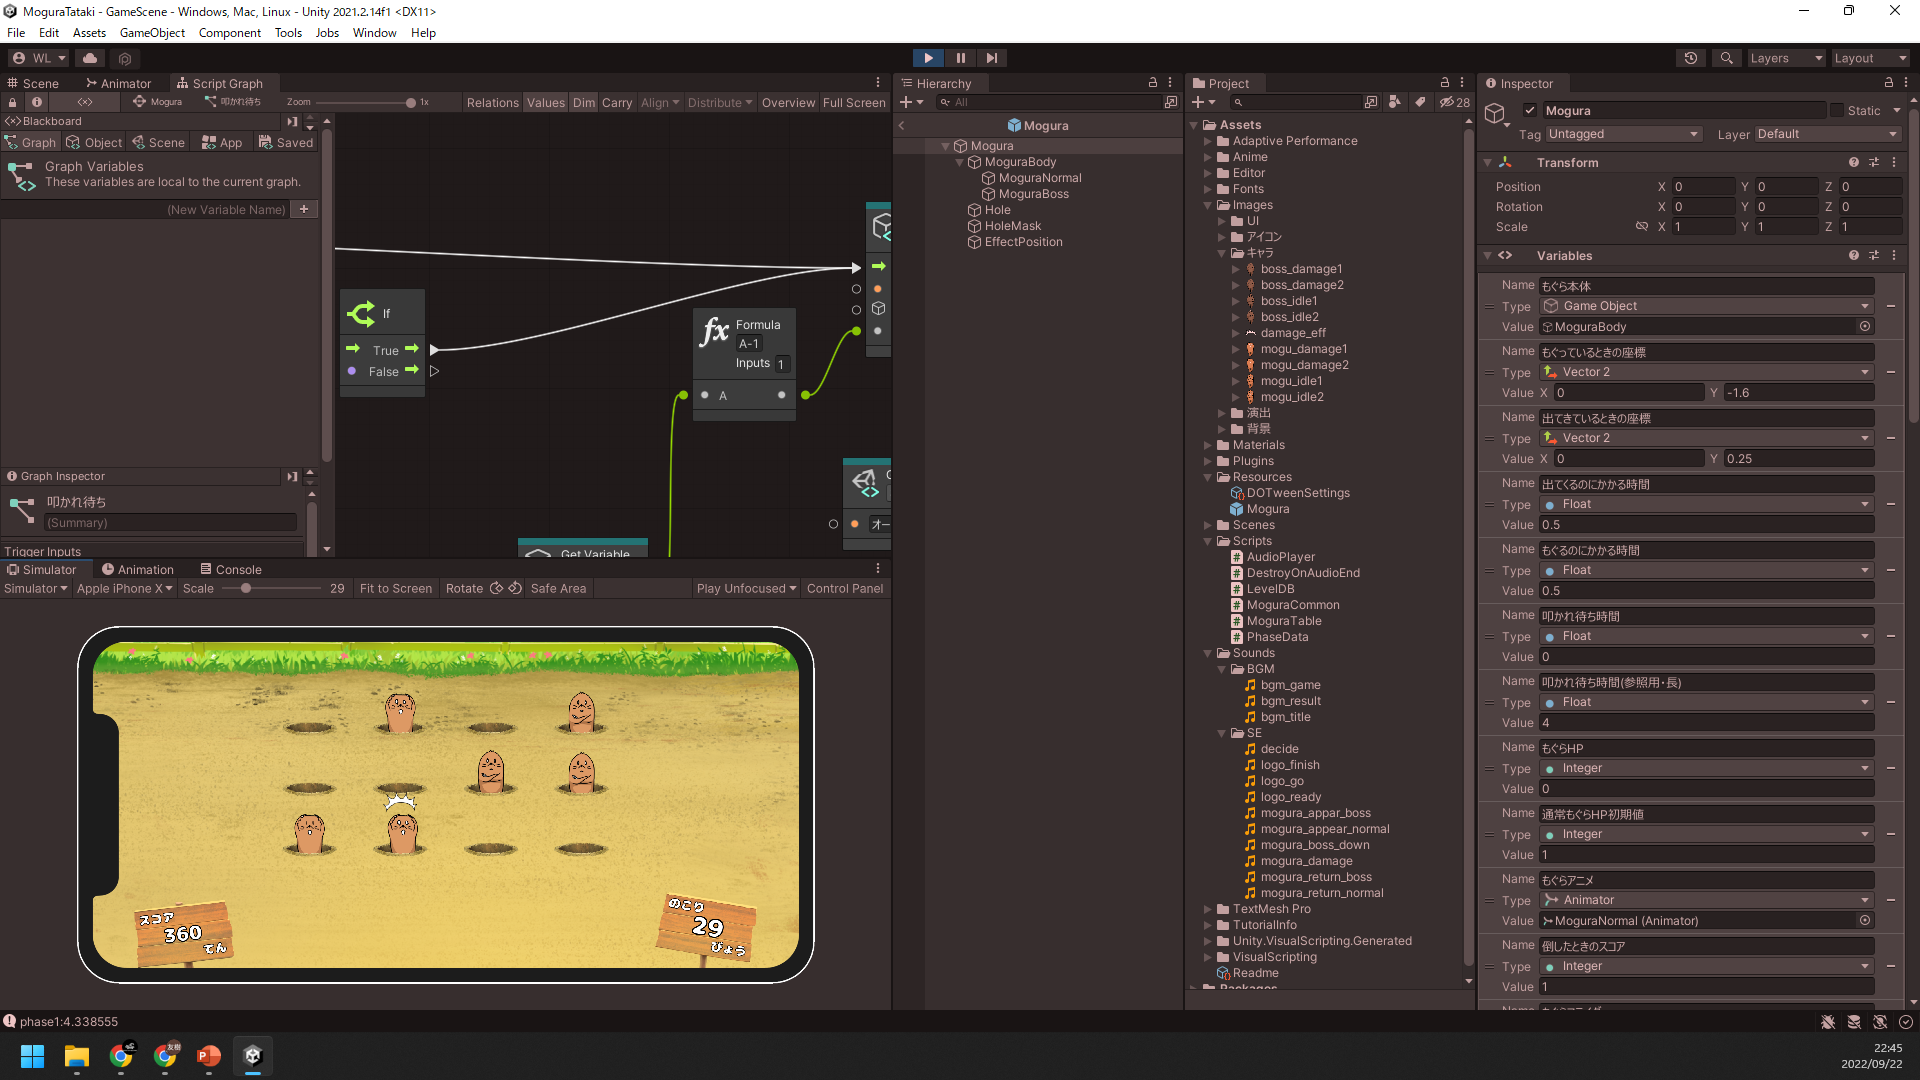Open the GameObject menu

point(152,33)
